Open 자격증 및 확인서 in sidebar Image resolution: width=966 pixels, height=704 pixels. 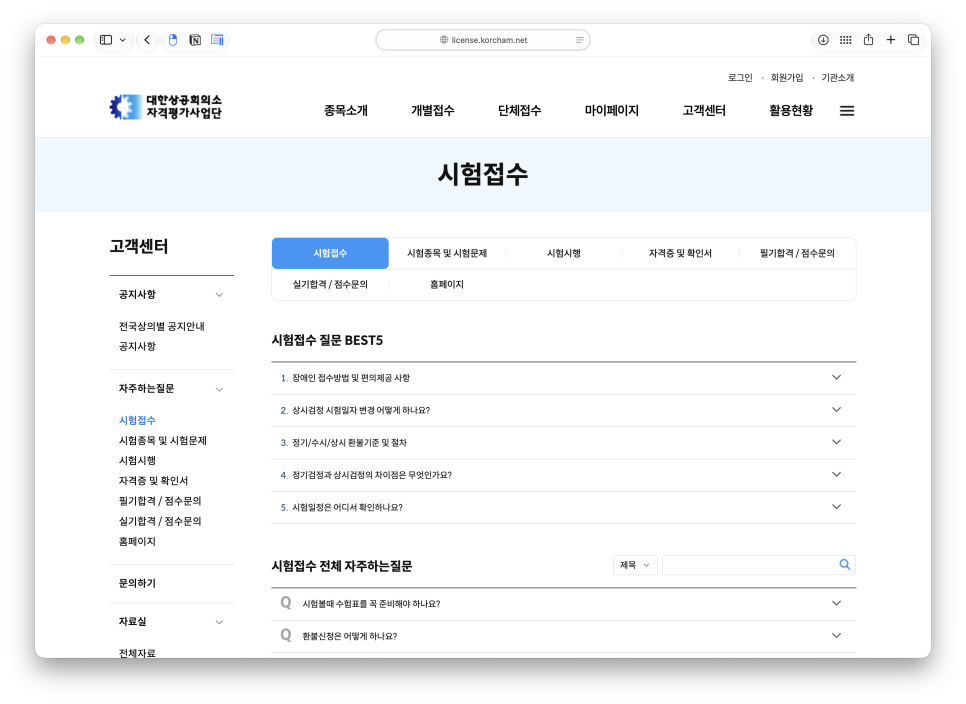pyautogui.click(x=153, y=481)
